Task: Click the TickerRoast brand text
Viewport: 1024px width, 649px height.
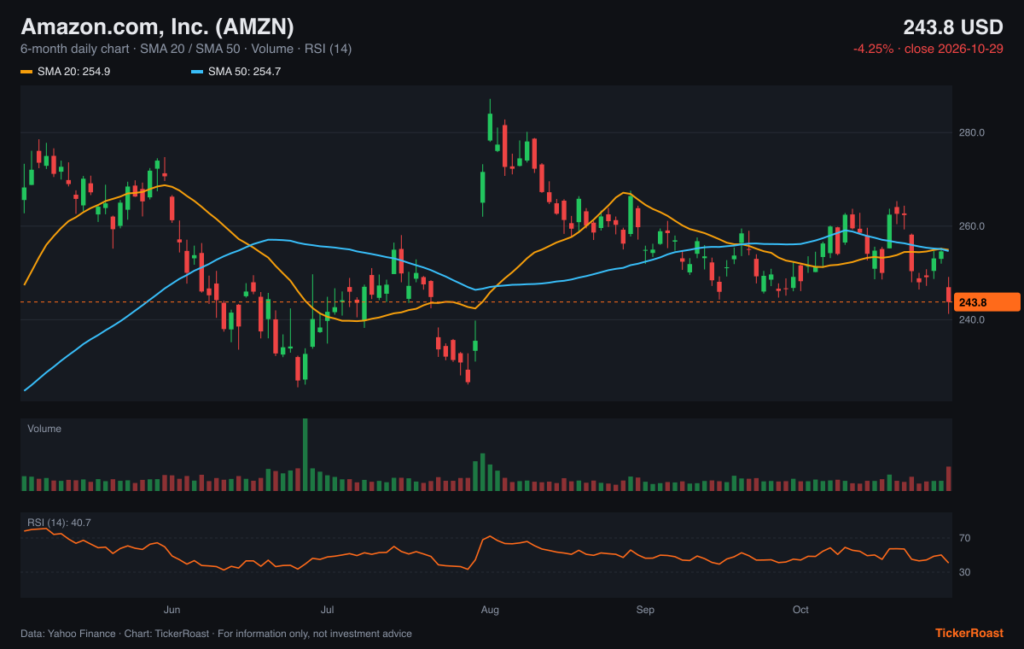Action: (969, 633)
